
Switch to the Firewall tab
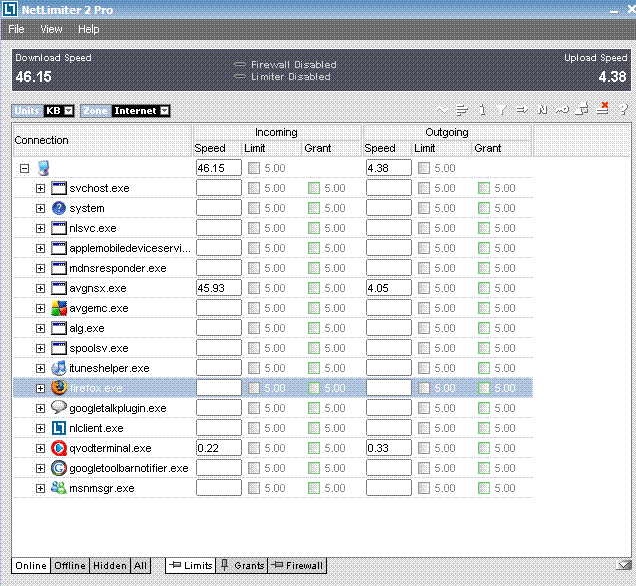coord(298,566)
